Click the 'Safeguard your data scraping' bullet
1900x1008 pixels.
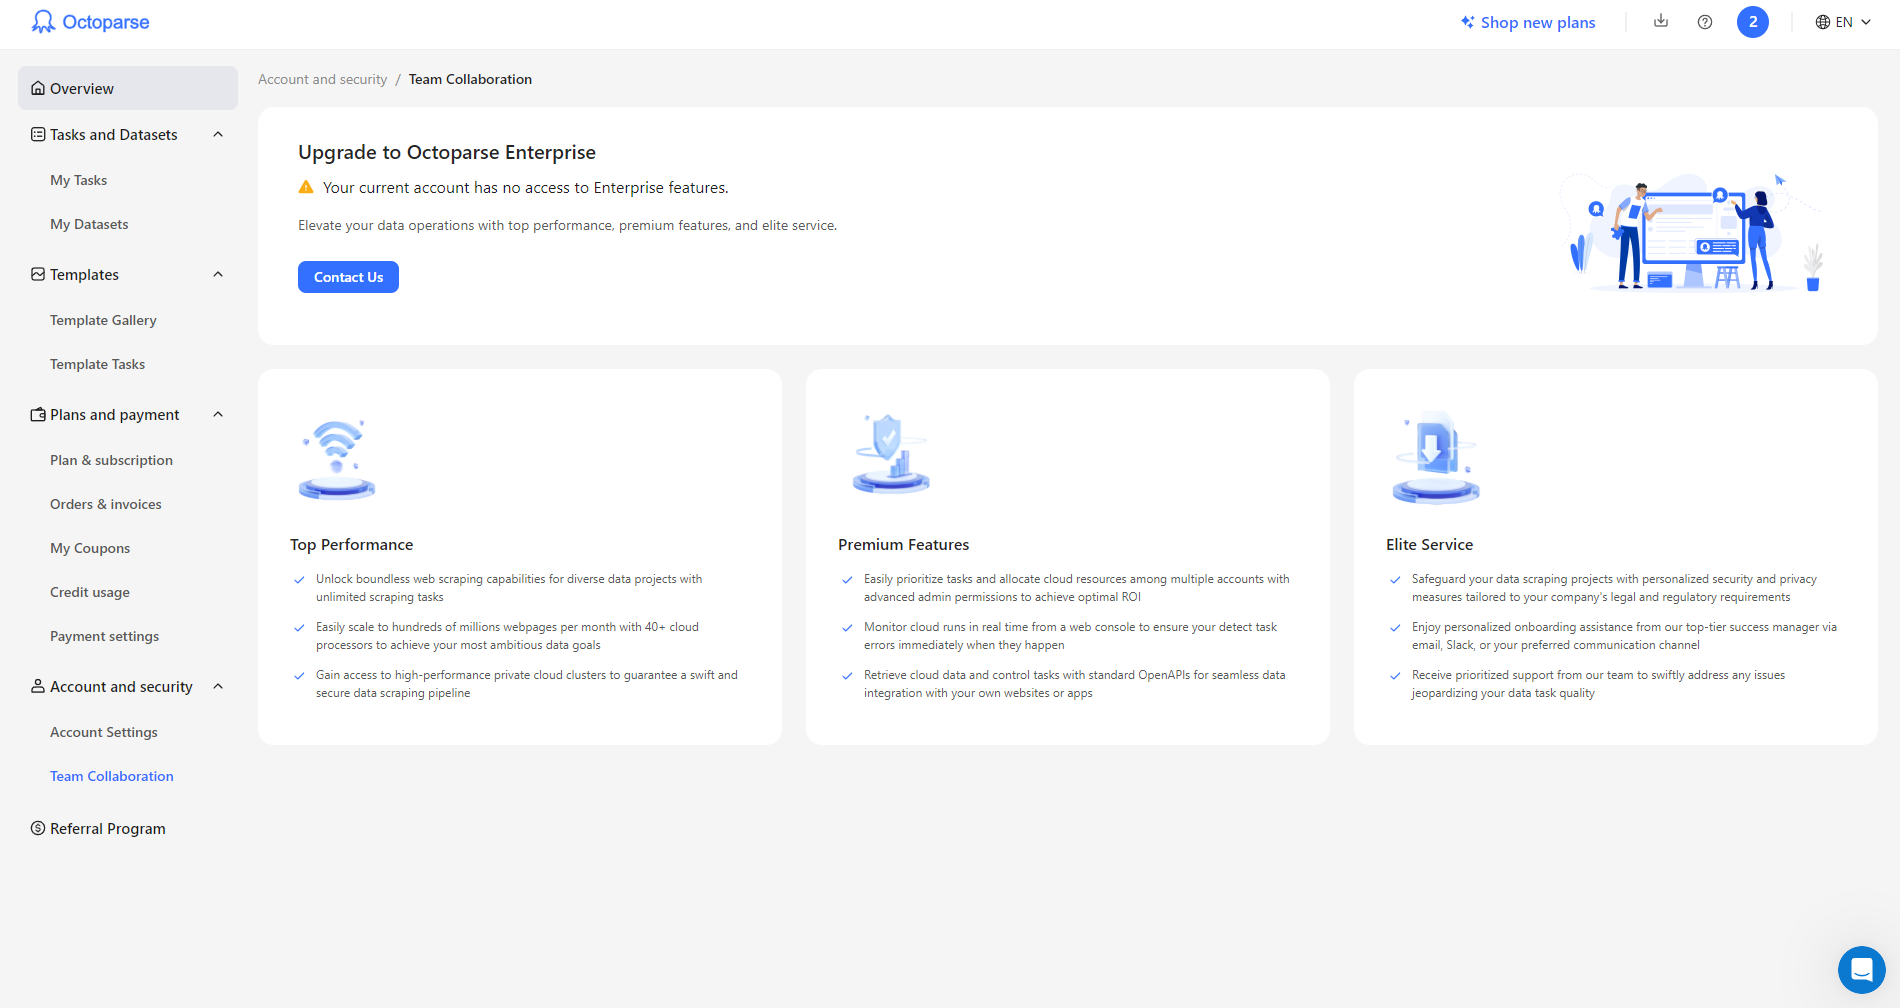pyautogui.click(x=1614, y=588)
